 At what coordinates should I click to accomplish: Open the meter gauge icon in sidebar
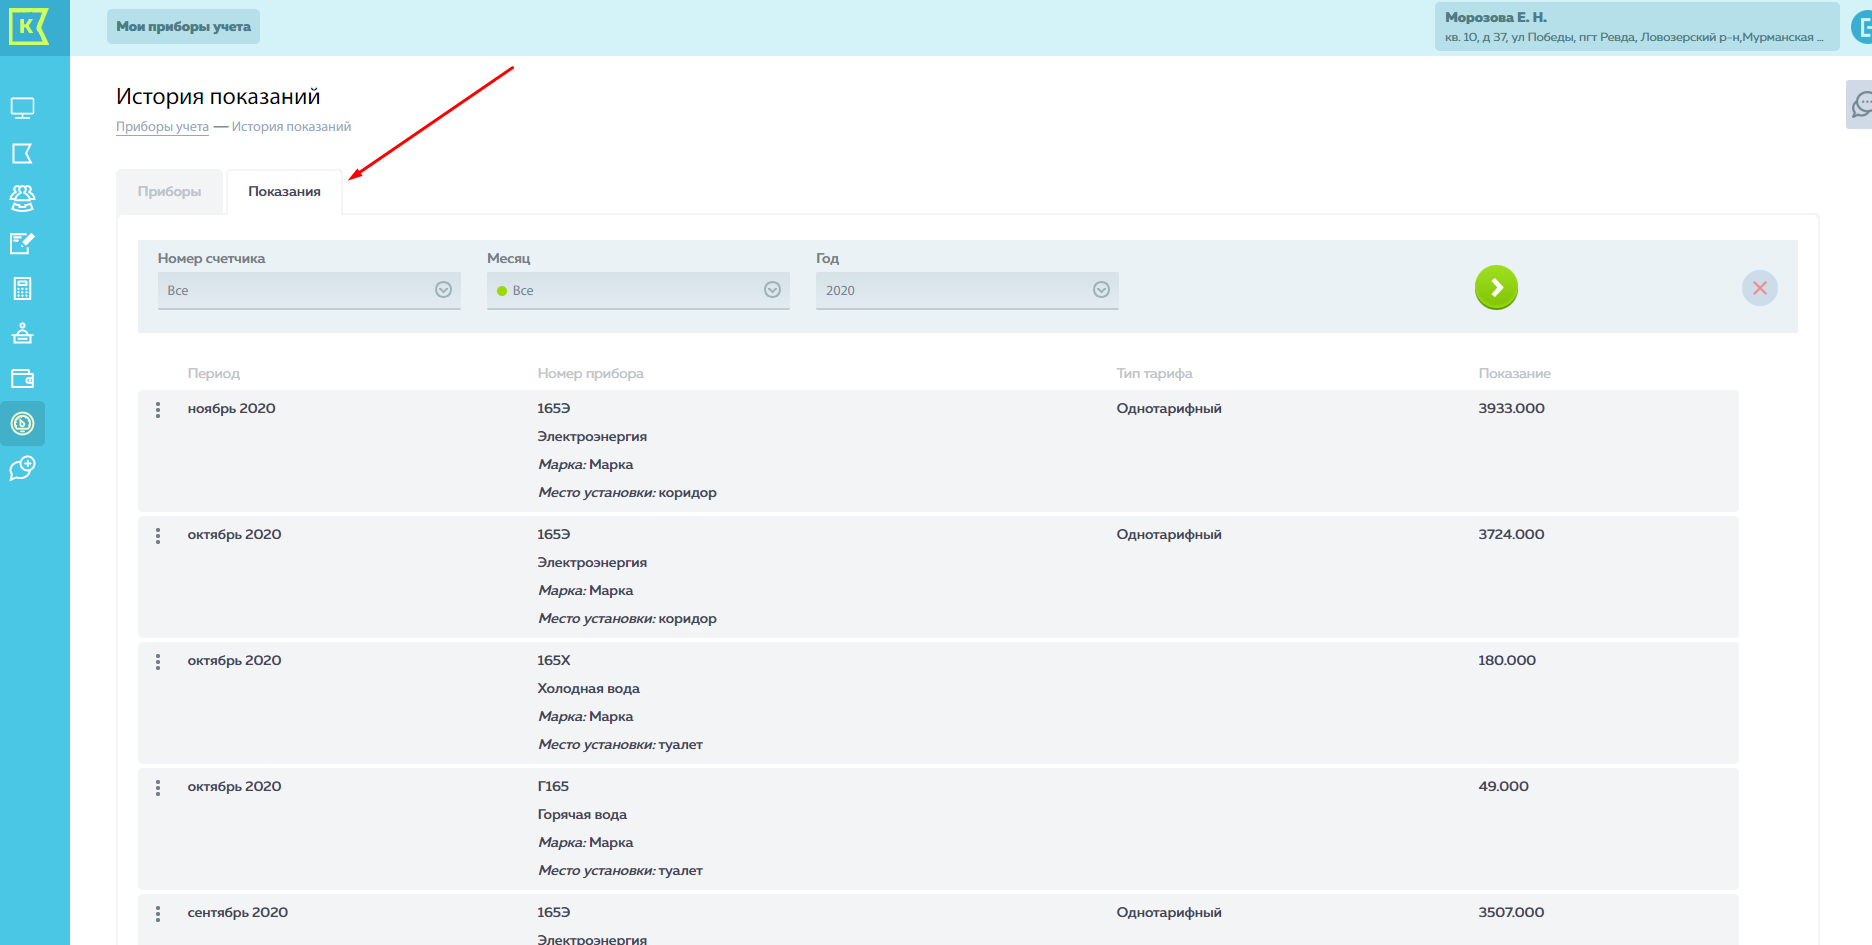(22, 424)
